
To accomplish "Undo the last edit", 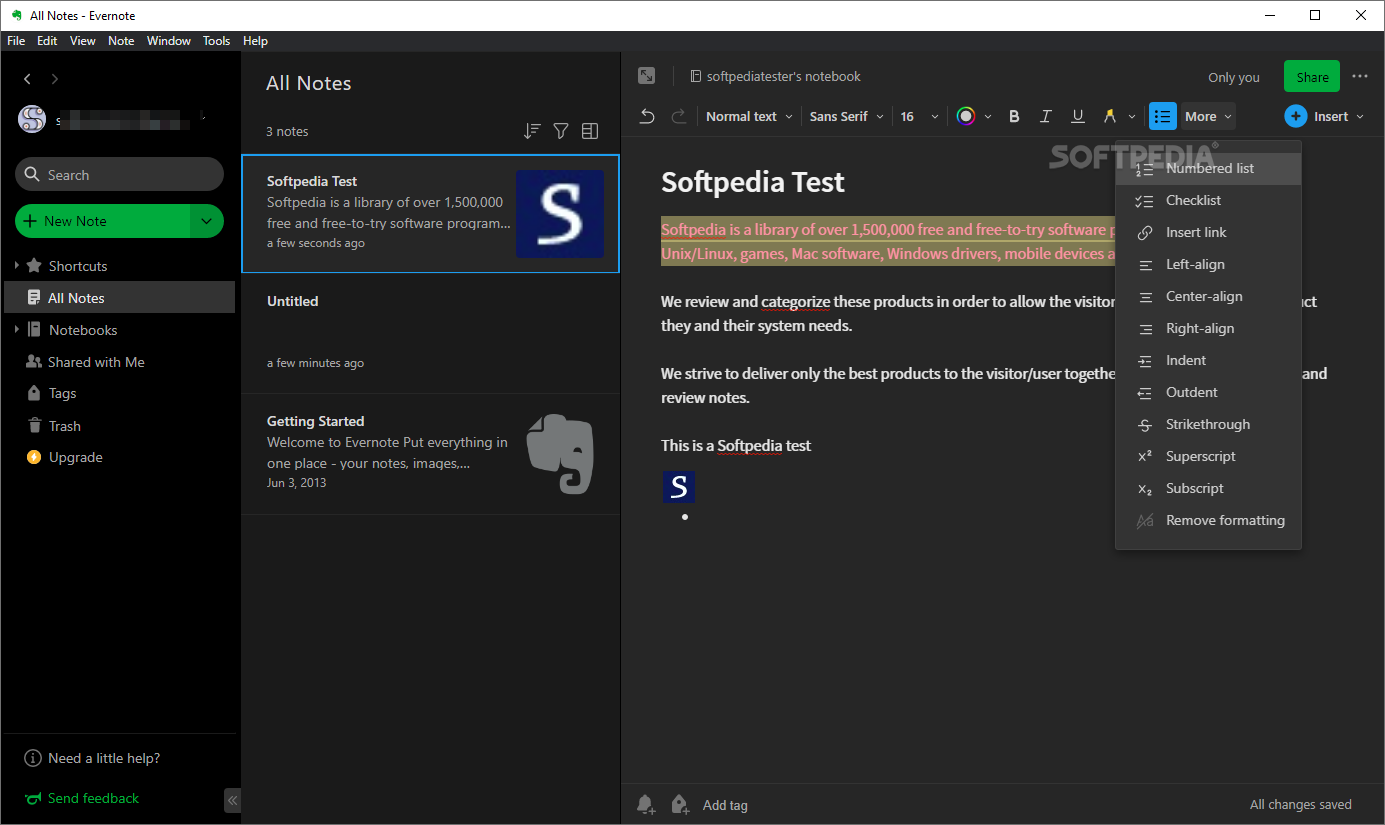I will pos(647,116).
